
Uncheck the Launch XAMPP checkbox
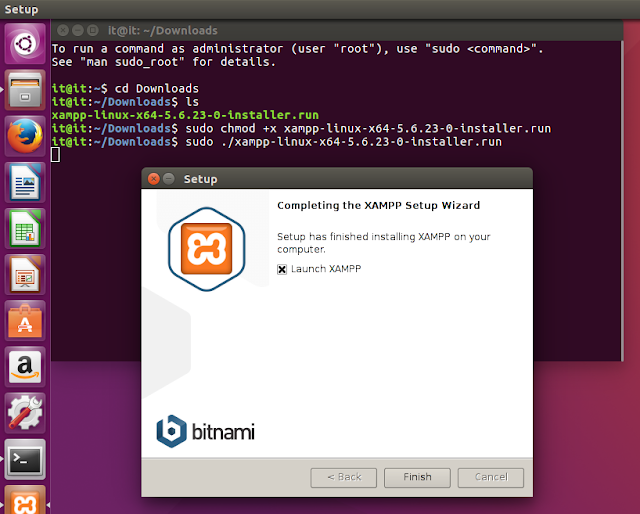[x=282, y=269]
